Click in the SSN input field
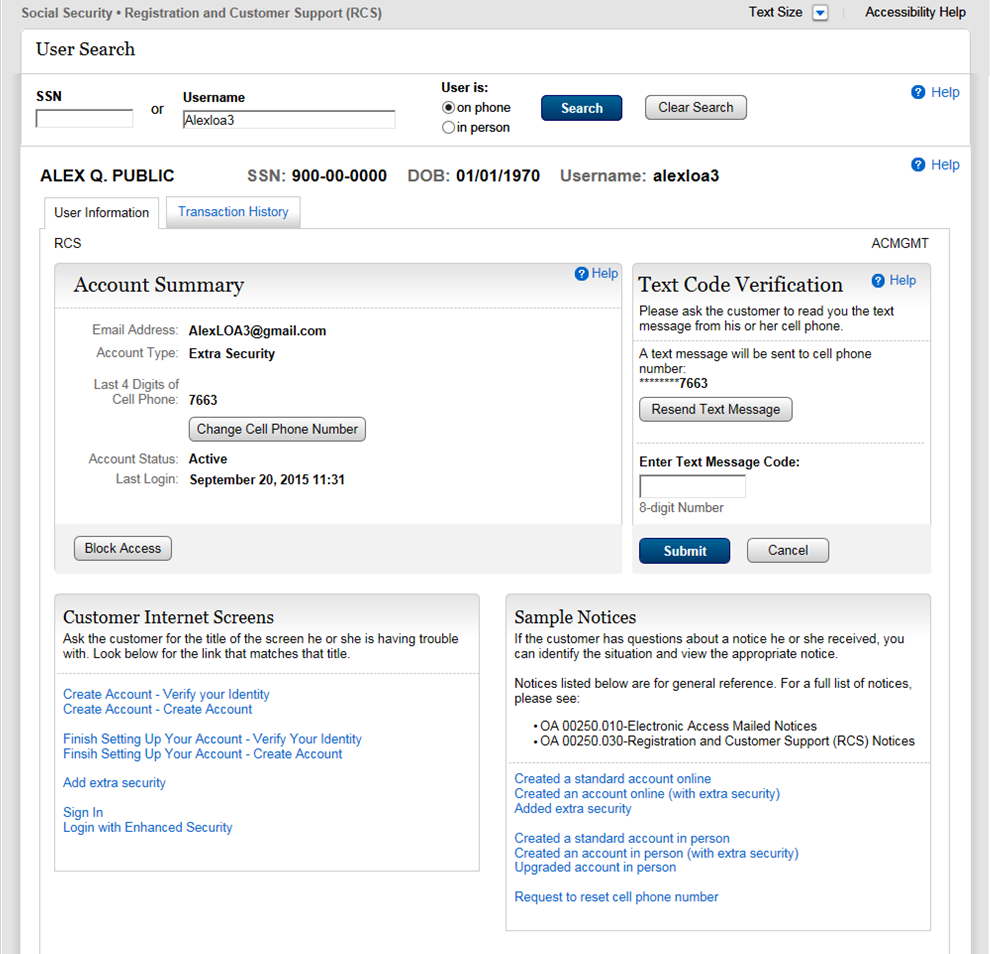 pyautogui.click(x=84, y=119)
